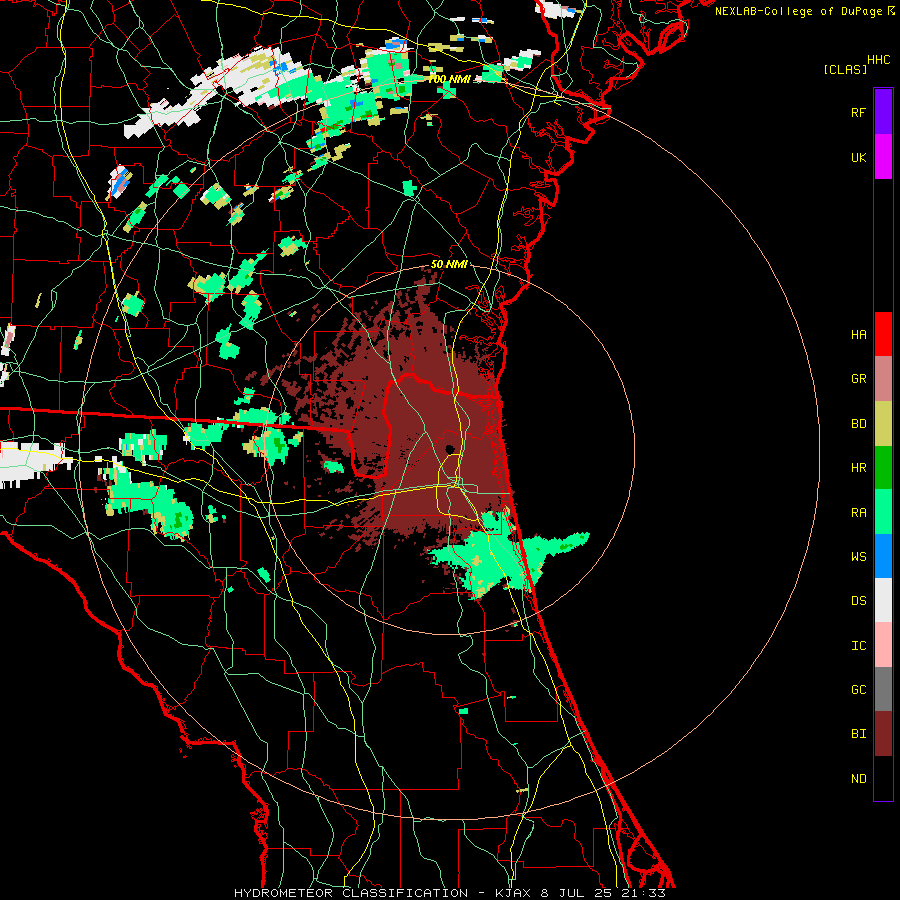Image resolution: width=900 pixels, height=900 pixels.
Task: Click the BI brown legend swatch
Action: [x=883, y=734]
